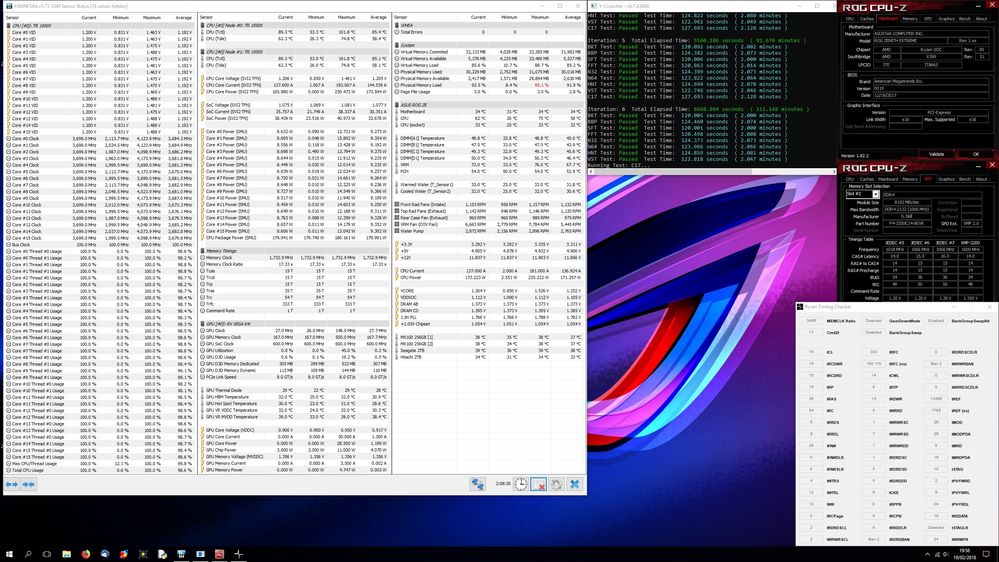Open Graphics tab in lower CPU-Z window
999x562 pixels.
point(946,179)
